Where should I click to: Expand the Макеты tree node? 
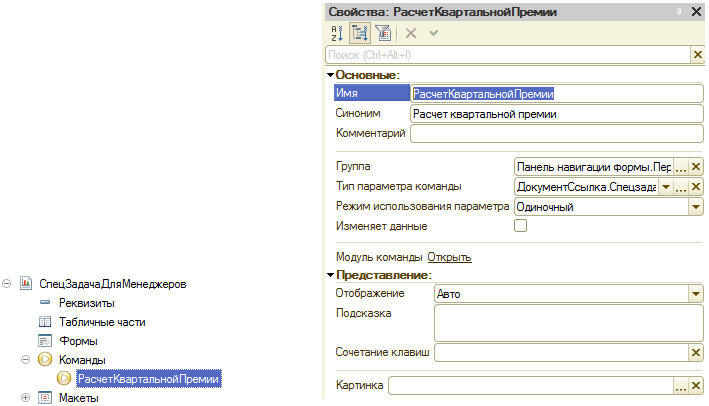[25, 398]
